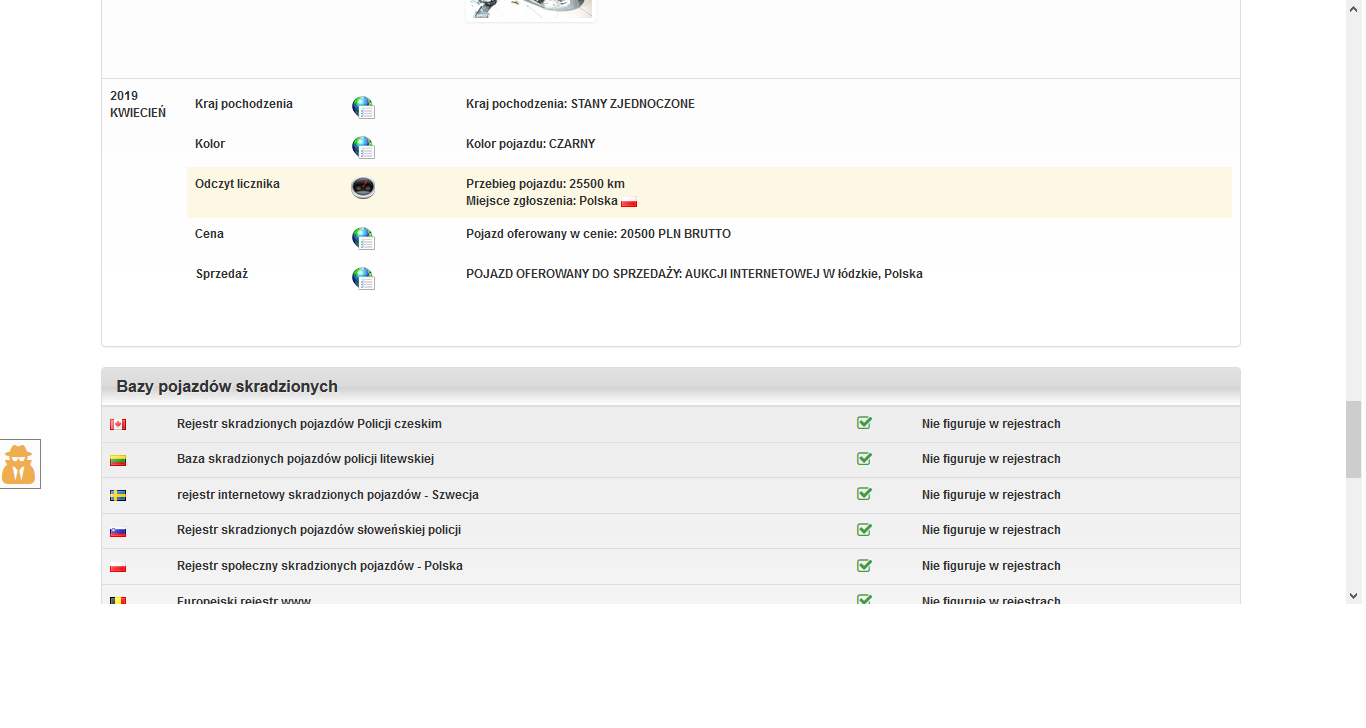Click the globe icon next to Kolor
1366x728 pixels.
point(363,148)
